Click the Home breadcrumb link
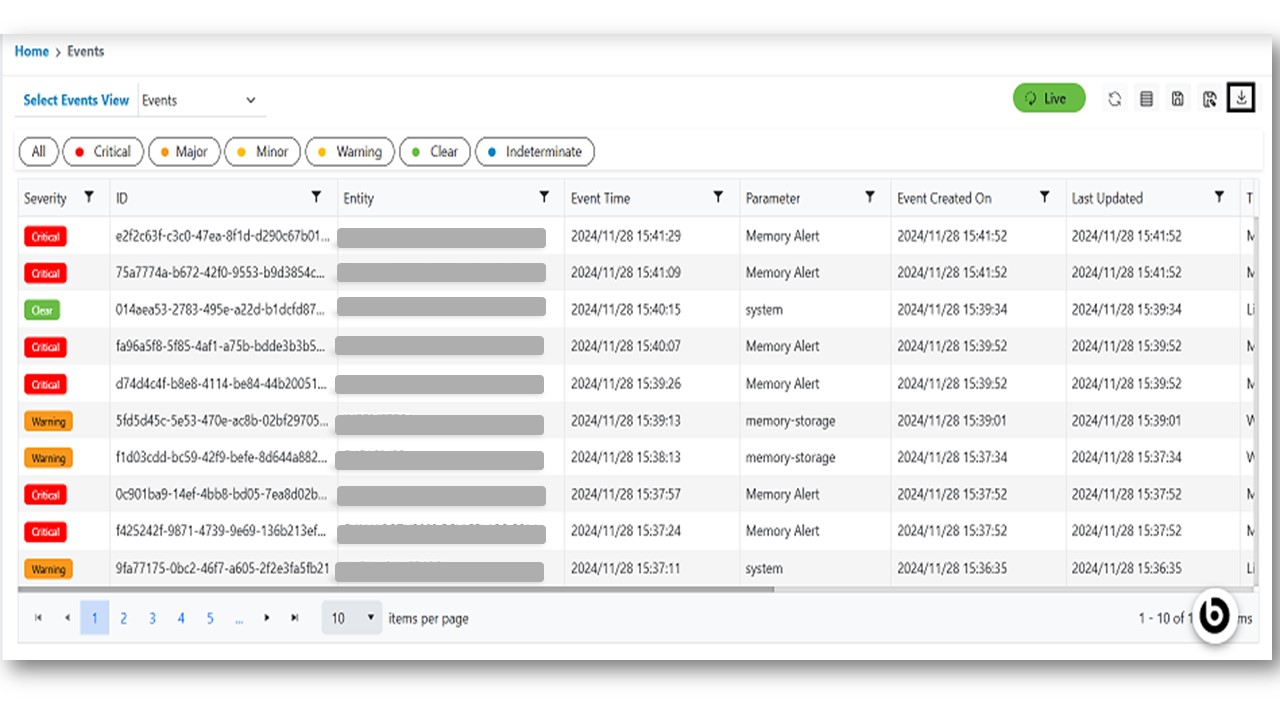 click(x=31, y=51)
